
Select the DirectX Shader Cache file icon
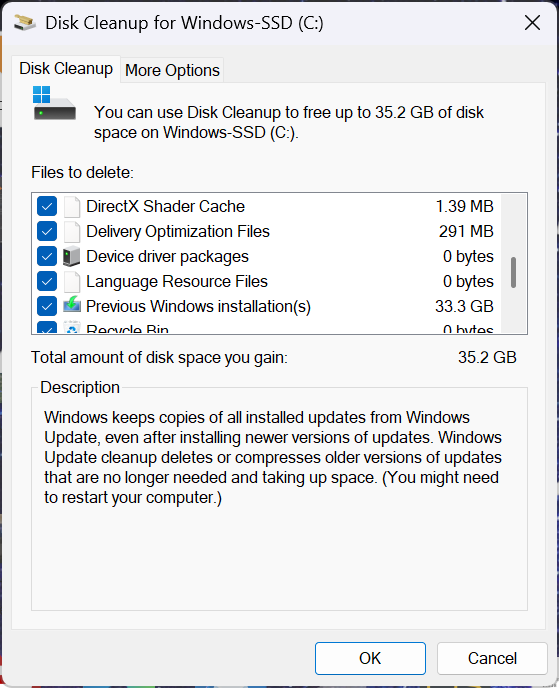tap(72, 207)
